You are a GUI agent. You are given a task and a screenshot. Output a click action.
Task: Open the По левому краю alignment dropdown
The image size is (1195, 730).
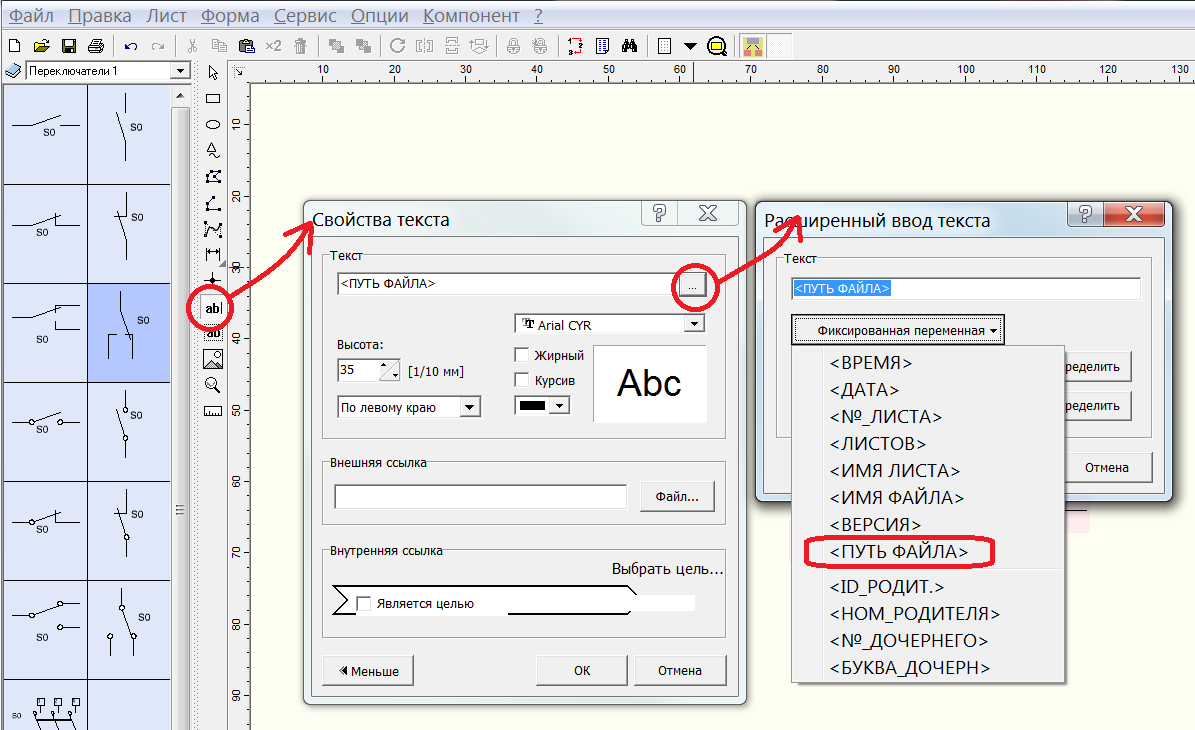click(x=470, y=407)
